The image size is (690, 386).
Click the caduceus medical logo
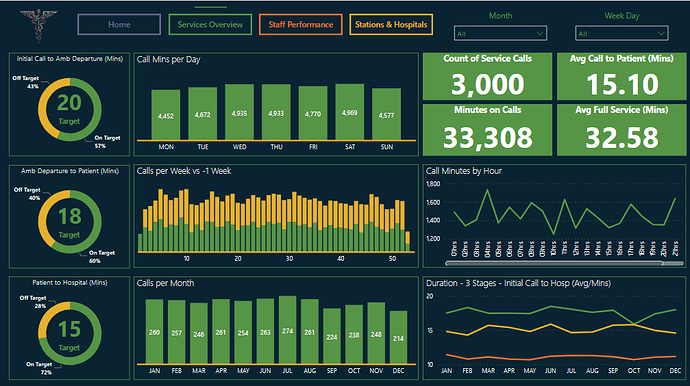click(x=39, y=26)
